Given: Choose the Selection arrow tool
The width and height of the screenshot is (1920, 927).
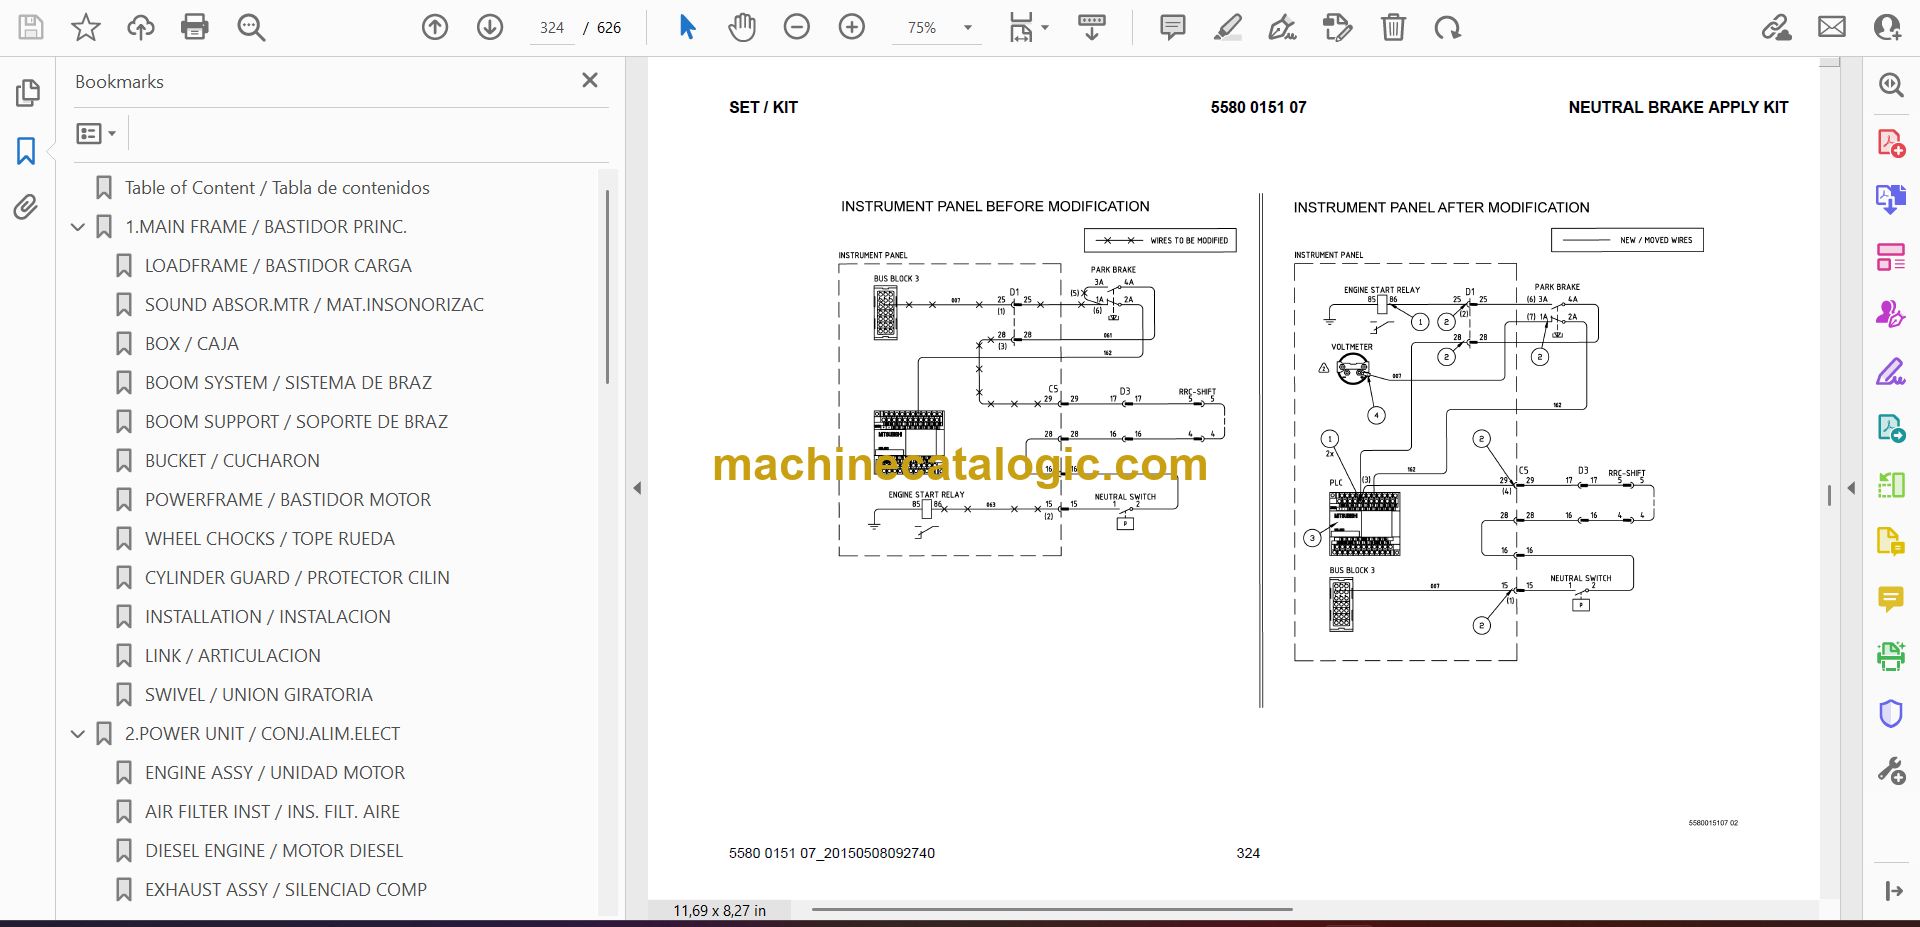Looking at the screenshot, I should tap(687, 27).
